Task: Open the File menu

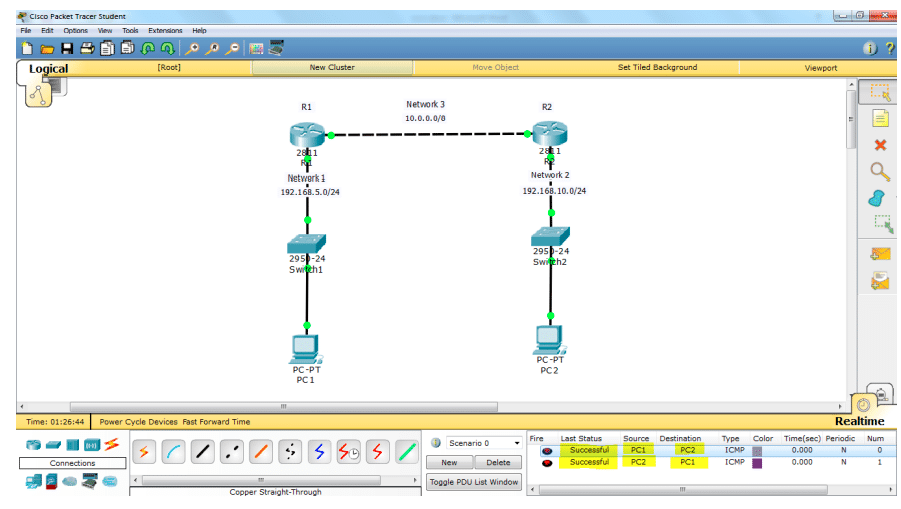Action: click(26, 30)
